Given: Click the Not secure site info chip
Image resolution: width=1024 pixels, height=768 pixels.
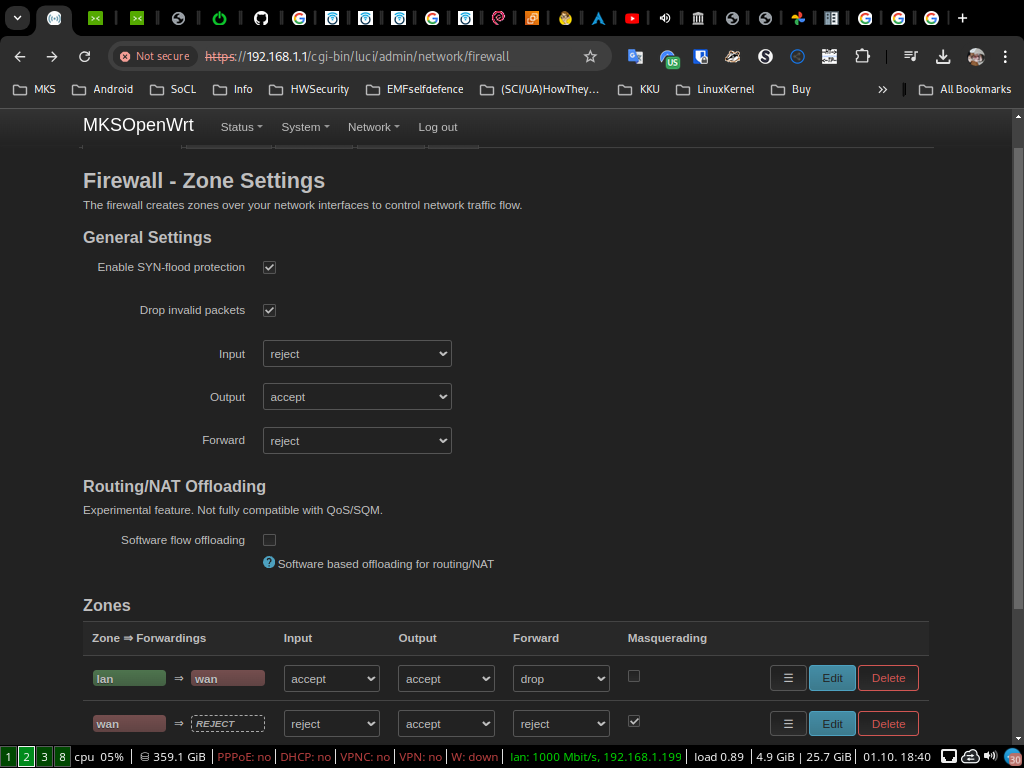Looking at the screenshot, I should 155,57.
